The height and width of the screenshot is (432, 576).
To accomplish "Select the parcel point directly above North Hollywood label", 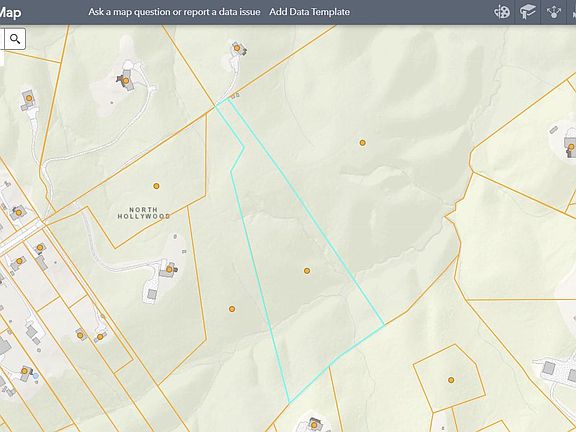I will [x=156, y=186].
